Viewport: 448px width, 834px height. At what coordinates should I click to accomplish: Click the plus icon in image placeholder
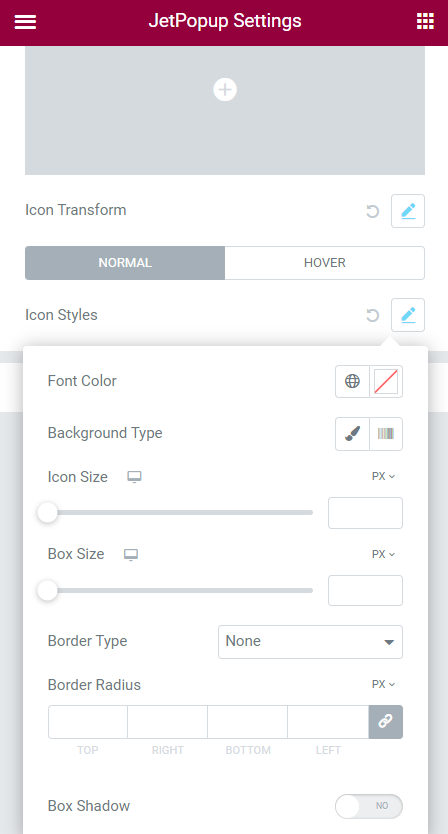coord(225,89)
